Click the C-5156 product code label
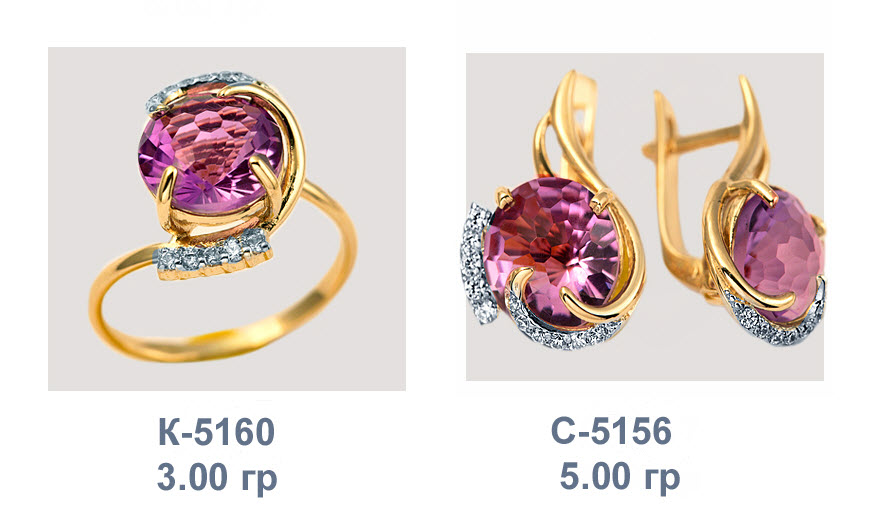The height and width of the screenshot is (508, 882). point(611,431)
